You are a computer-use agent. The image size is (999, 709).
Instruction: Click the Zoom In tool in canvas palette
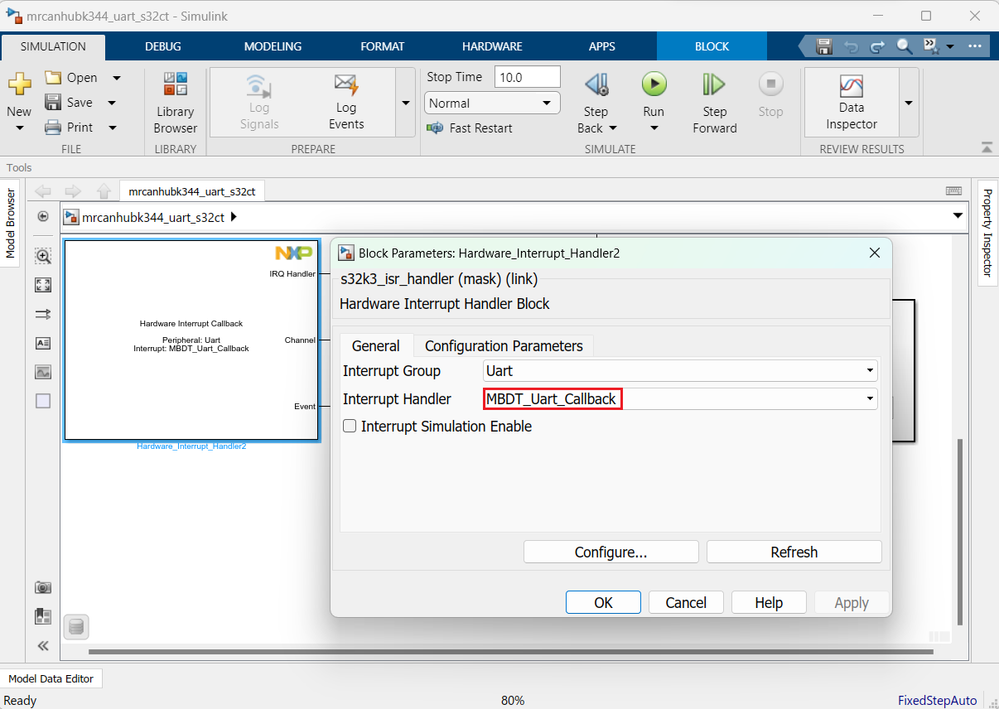pos(43,256)
